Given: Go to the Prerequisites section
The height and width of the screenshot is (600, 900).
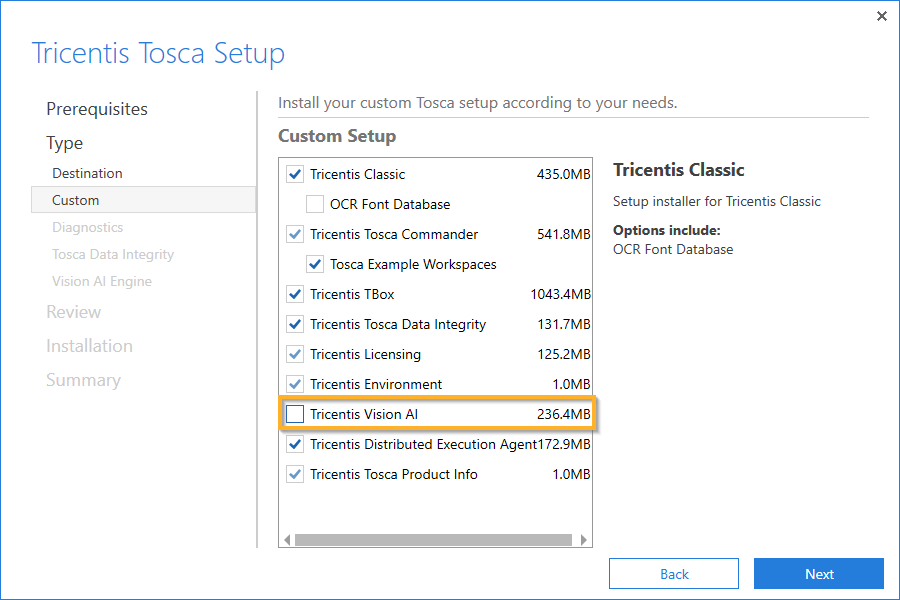Looking at the screenshot, I should pyautogui.click(x=97, y=109).
